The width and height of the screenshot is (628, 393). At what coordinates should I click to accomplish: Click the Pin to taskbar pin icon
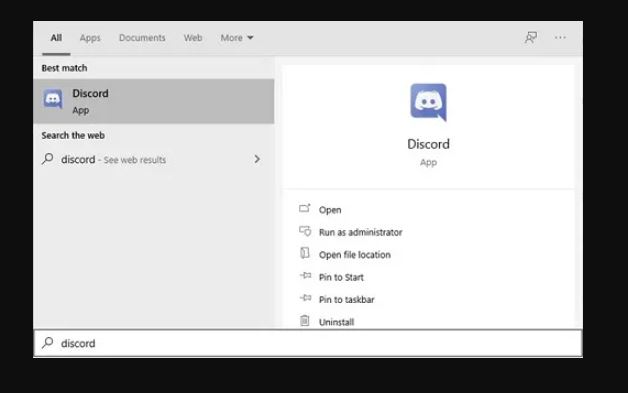[305, 298]
